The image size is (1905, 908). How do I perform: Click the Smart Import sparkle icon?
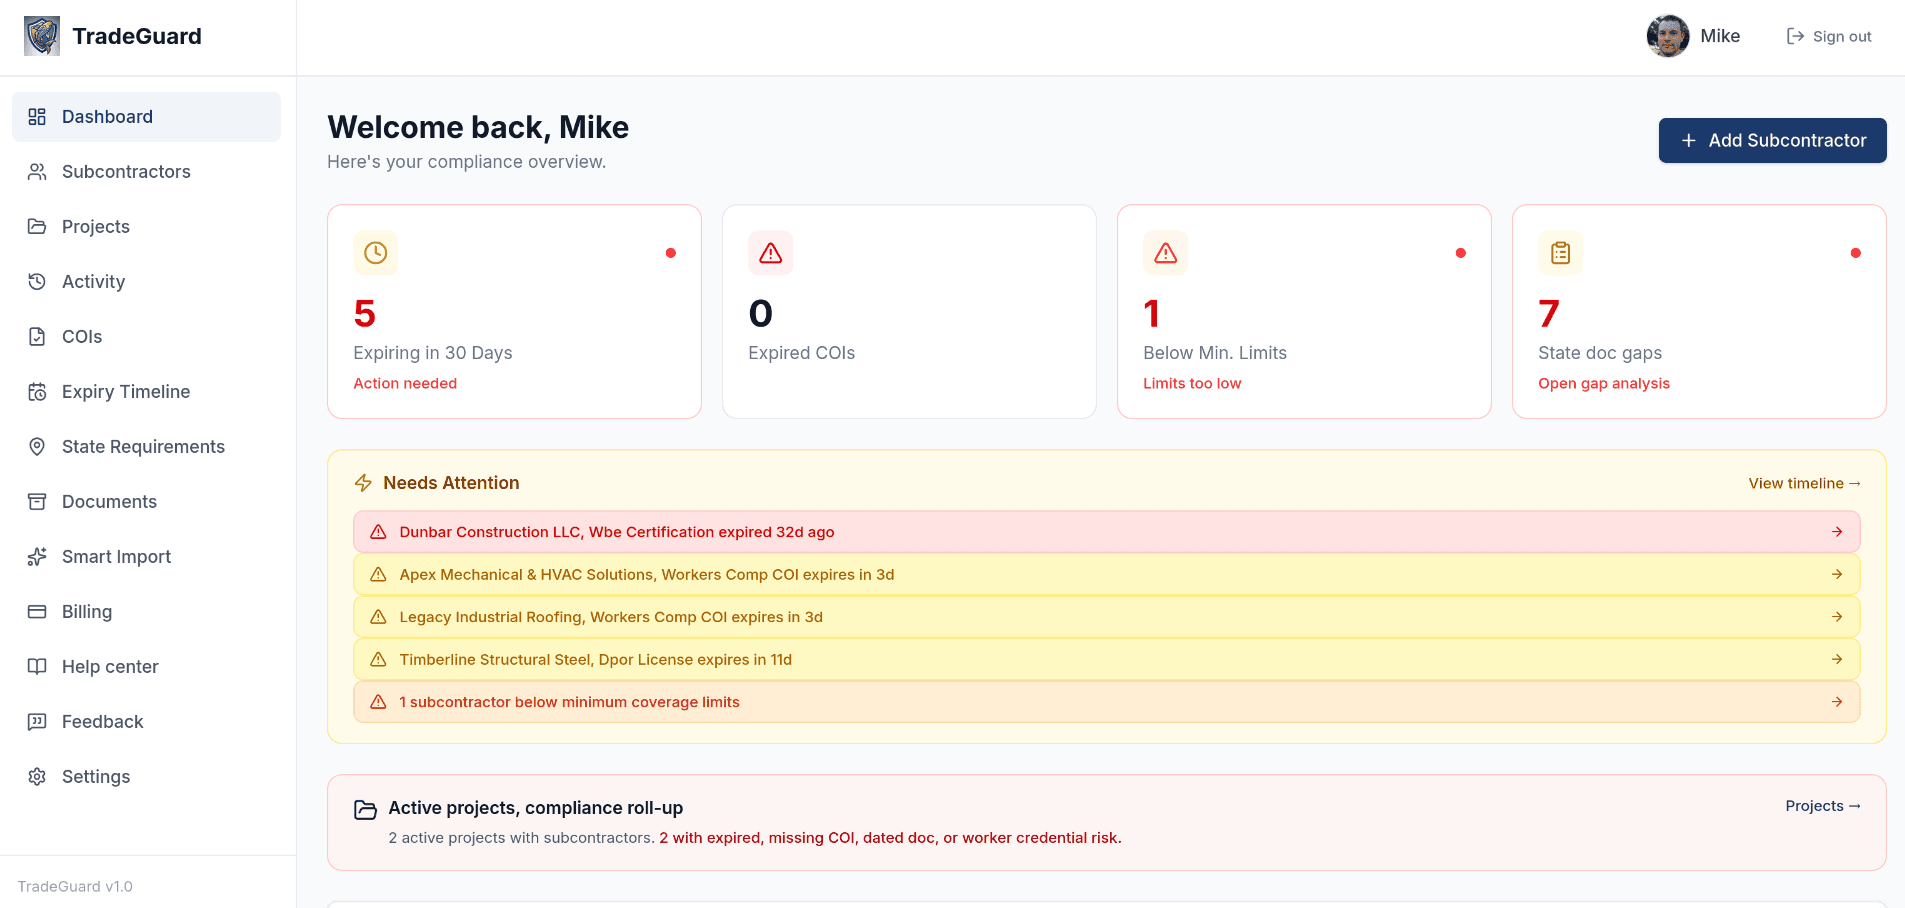(37, 557)
